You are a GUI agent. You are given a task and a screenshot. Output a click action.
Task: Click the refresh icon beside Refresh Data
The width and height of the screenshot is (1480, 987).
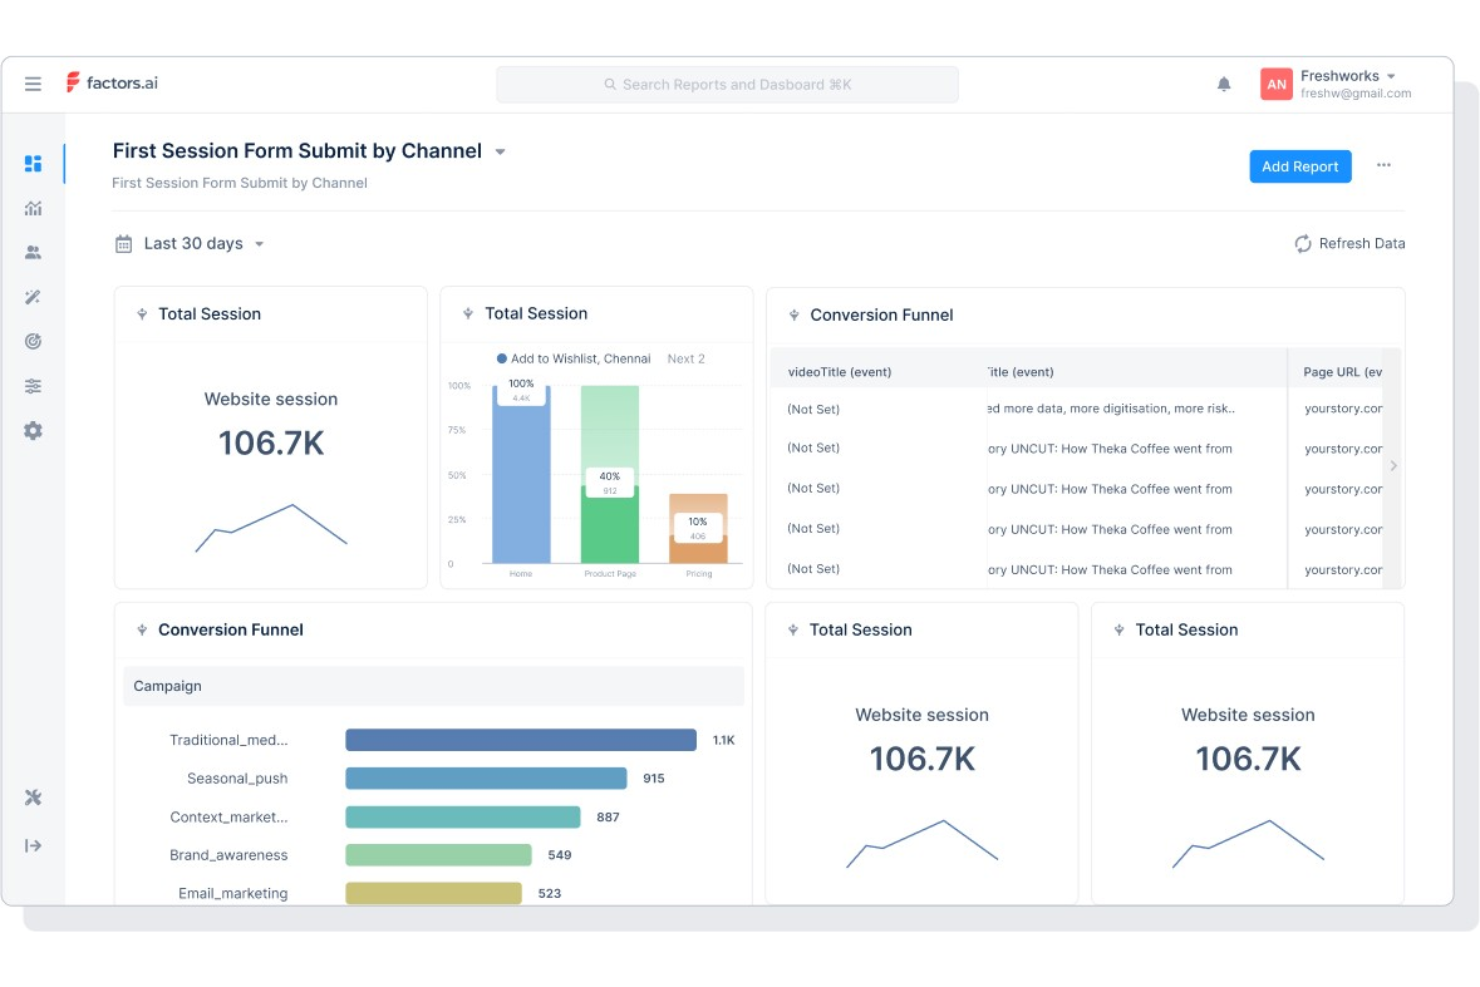point(1303,244)
